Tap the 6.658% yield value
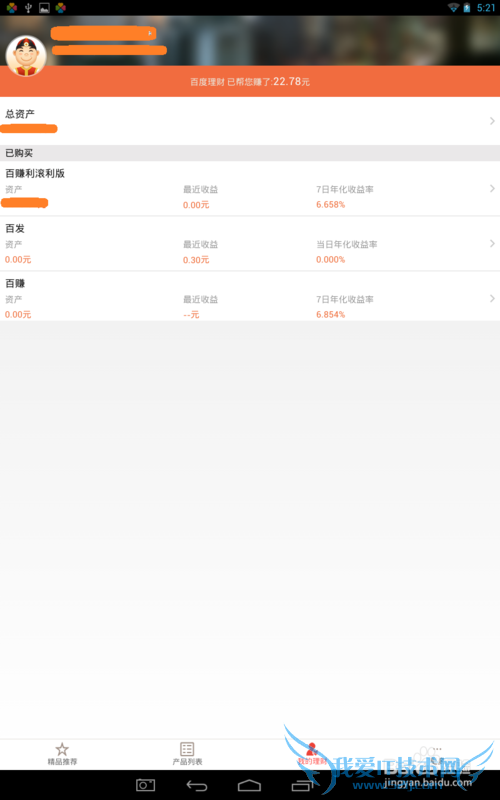 tap(331, 205)
